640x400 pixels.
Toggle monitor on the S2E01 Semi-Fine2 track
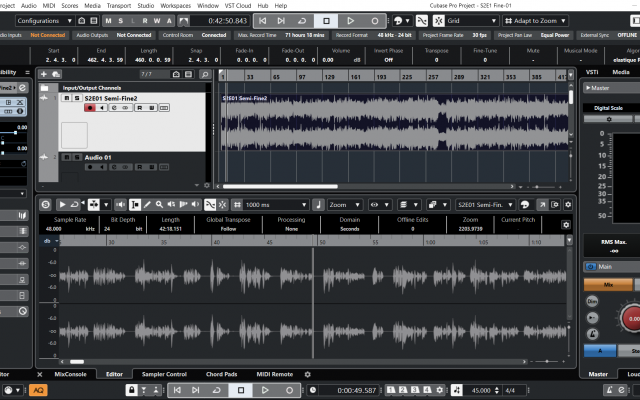coord(102,108)
